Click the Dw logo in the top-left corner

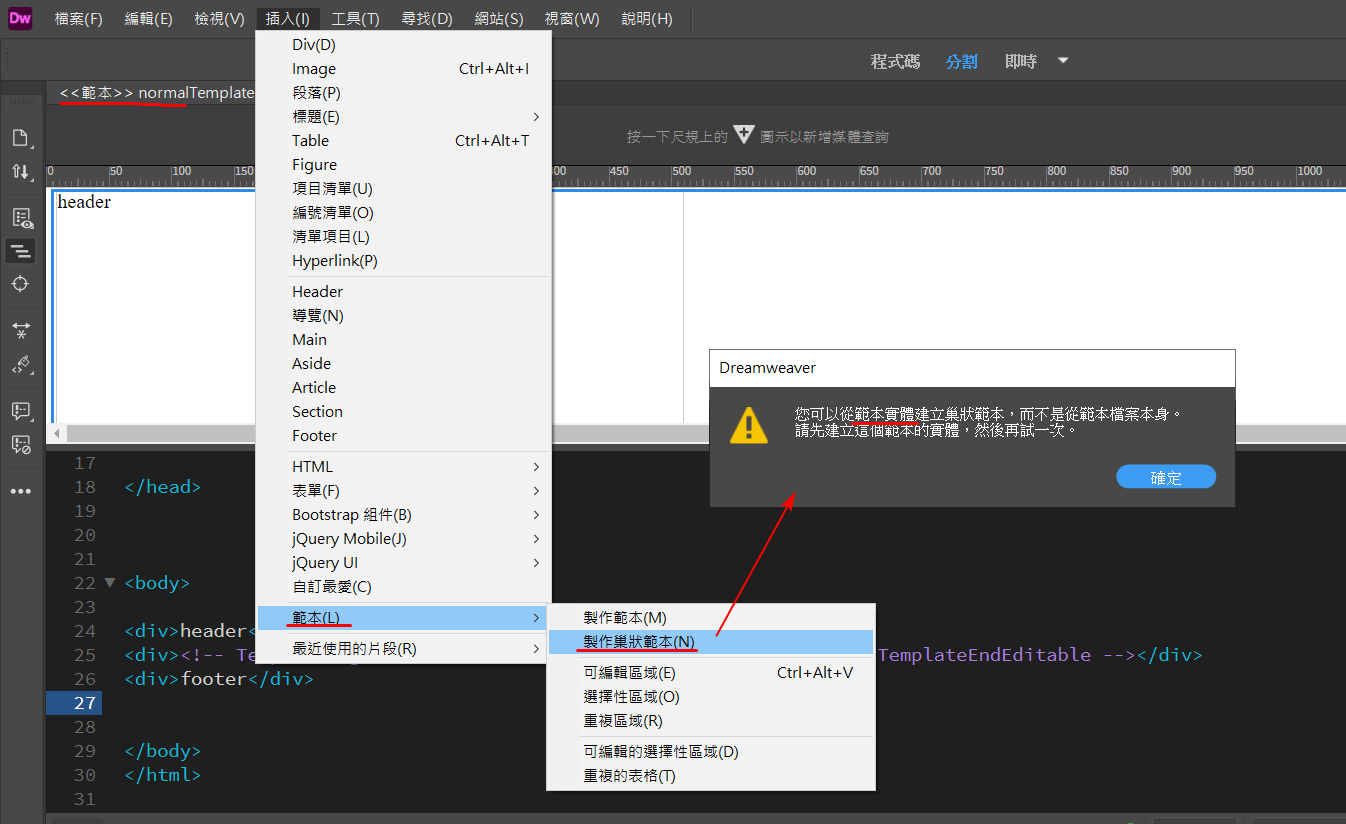coord(19,18)
